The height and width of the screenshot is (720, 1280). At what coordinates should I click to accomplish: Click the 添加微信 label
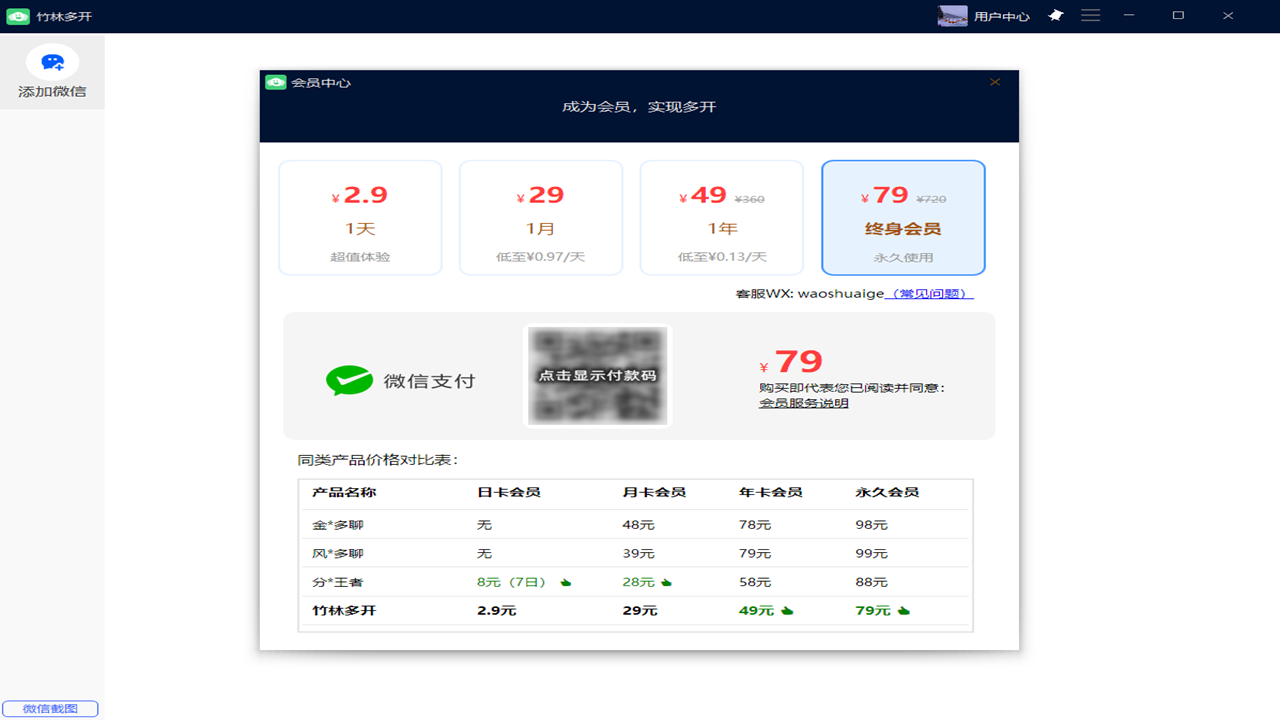coord(52,92)
